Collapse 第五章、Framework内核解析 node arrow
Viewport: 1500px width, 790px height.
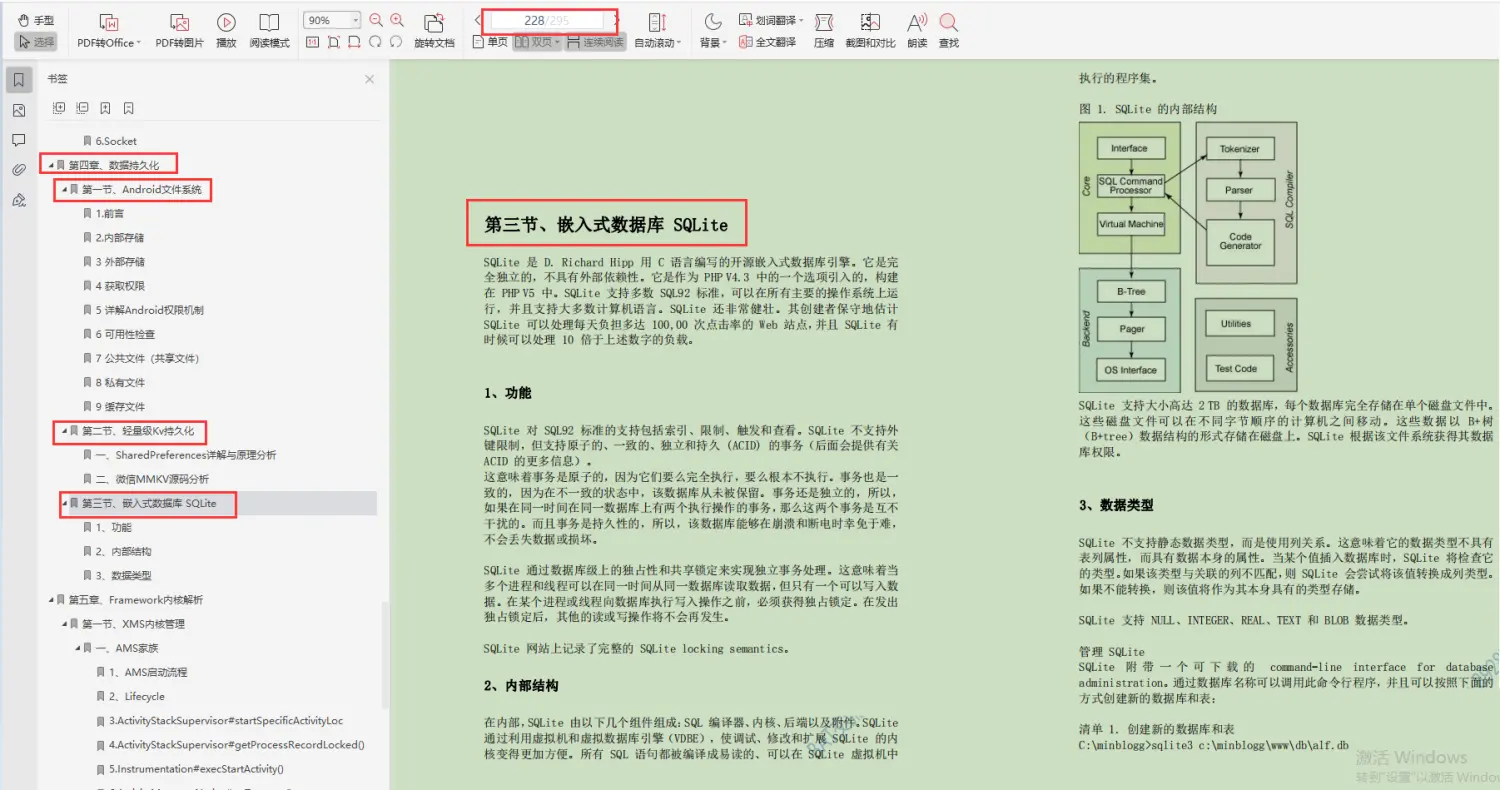[x=51, y=600]
